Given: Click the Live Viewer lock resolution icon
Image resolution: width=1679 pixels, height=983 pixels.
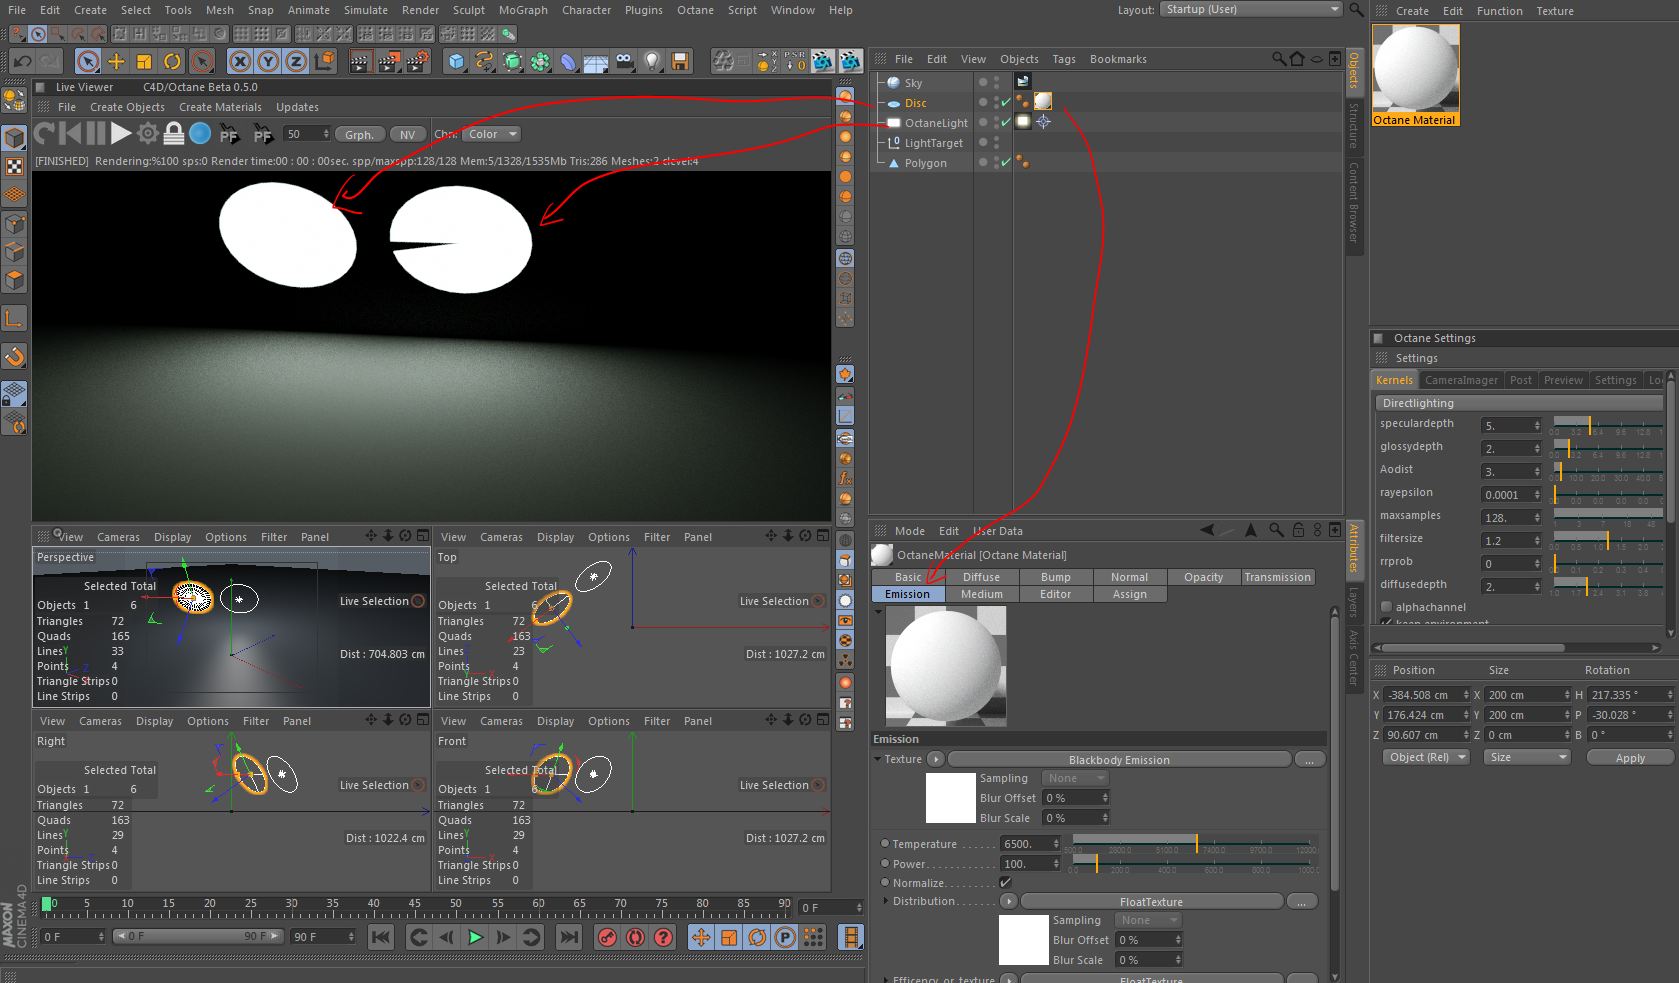Looking at the screenshot, I should 174,133.
